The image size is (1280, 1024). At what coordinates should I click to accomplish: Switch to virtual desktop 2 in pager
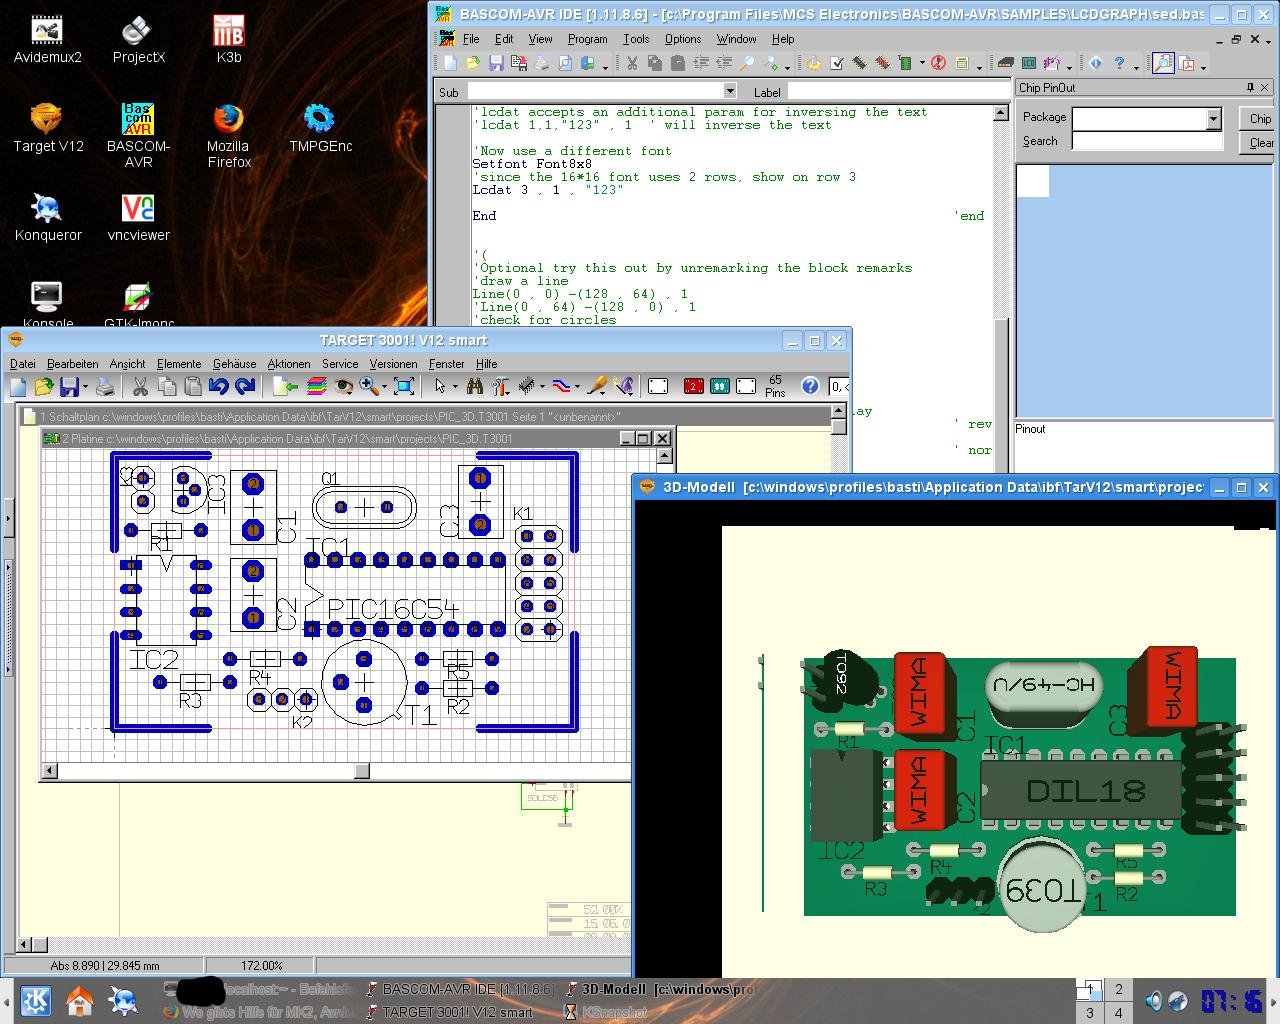tap(1118, 989)
